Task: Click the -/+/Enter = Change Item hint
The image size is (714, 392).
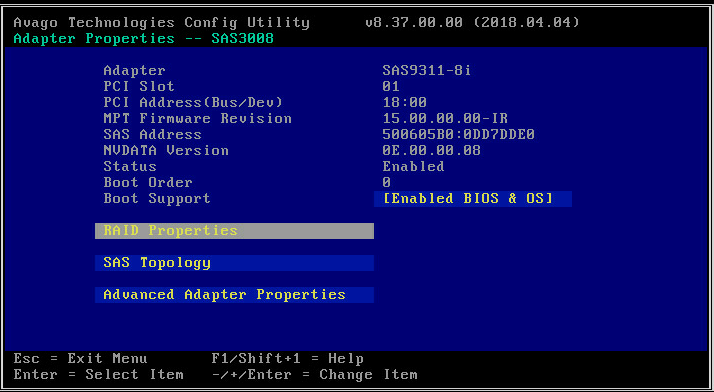Action: (x=315, y=375)
